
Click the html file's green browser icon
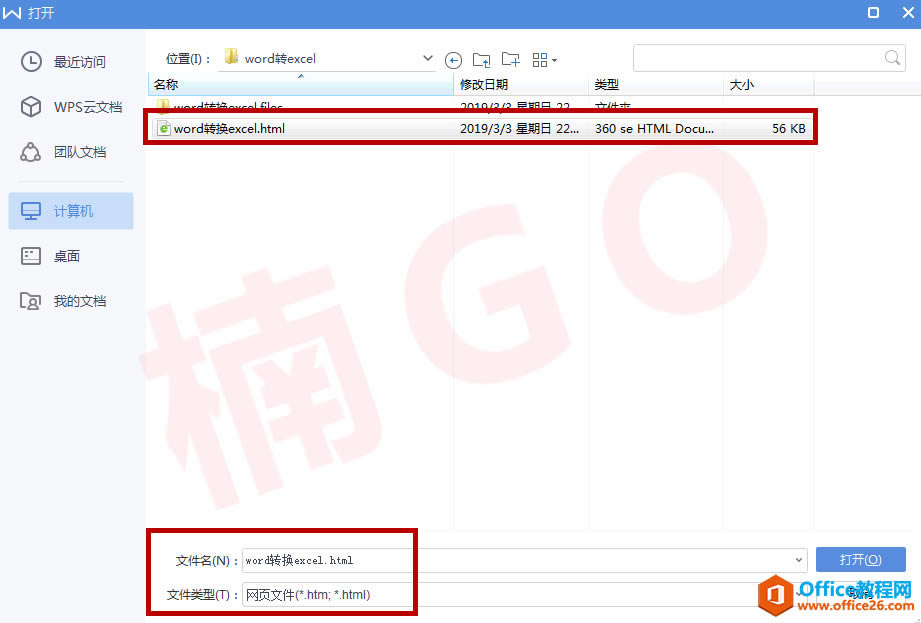pyautogui.click(x=164, y=129)
